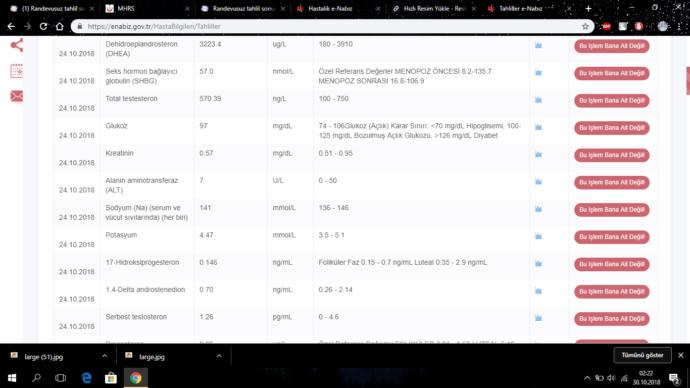The width and height of the screenshot is (690, 388).
Task: Click 'Bu İşlem Bana Ait Değil' for DHEA
Action: [x=612, y=46]
